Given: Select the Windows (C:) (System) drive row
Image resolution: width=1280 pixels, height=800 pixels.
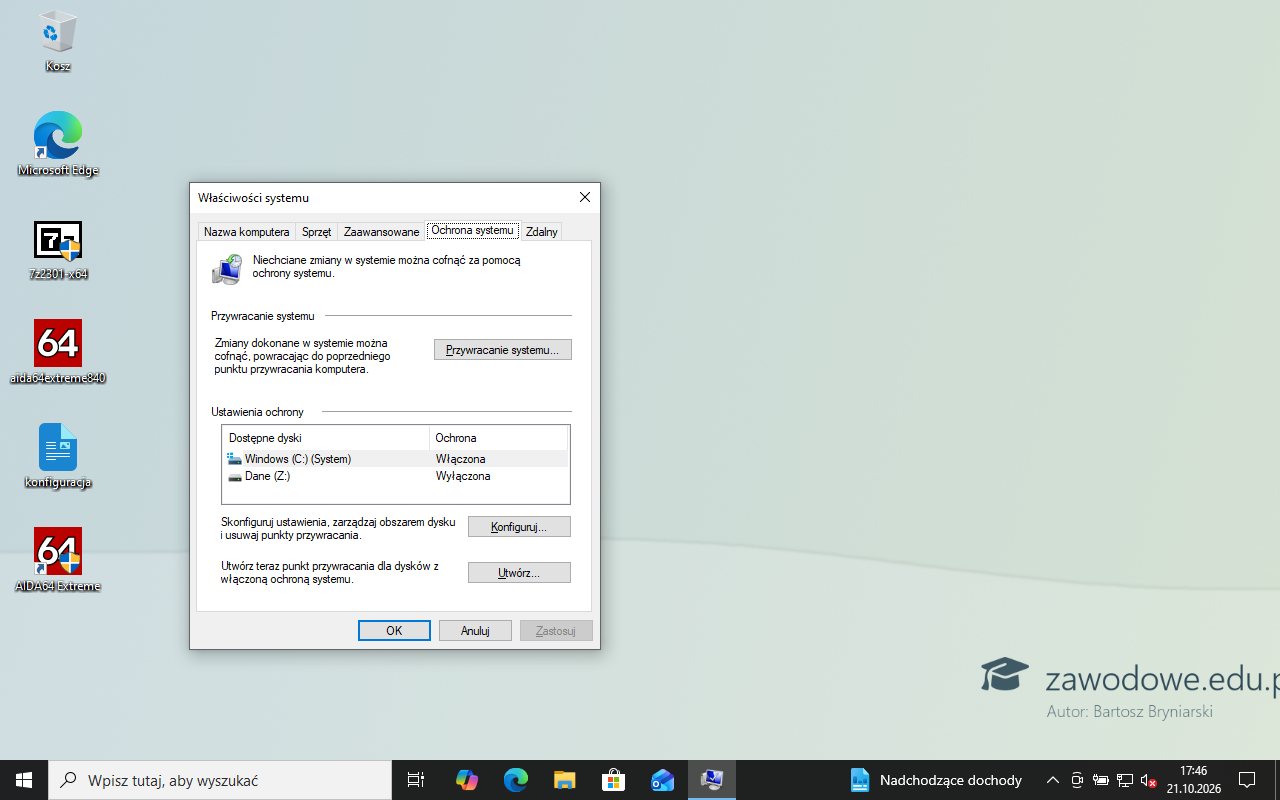Looking at the screenshot, I should [396, 459].
